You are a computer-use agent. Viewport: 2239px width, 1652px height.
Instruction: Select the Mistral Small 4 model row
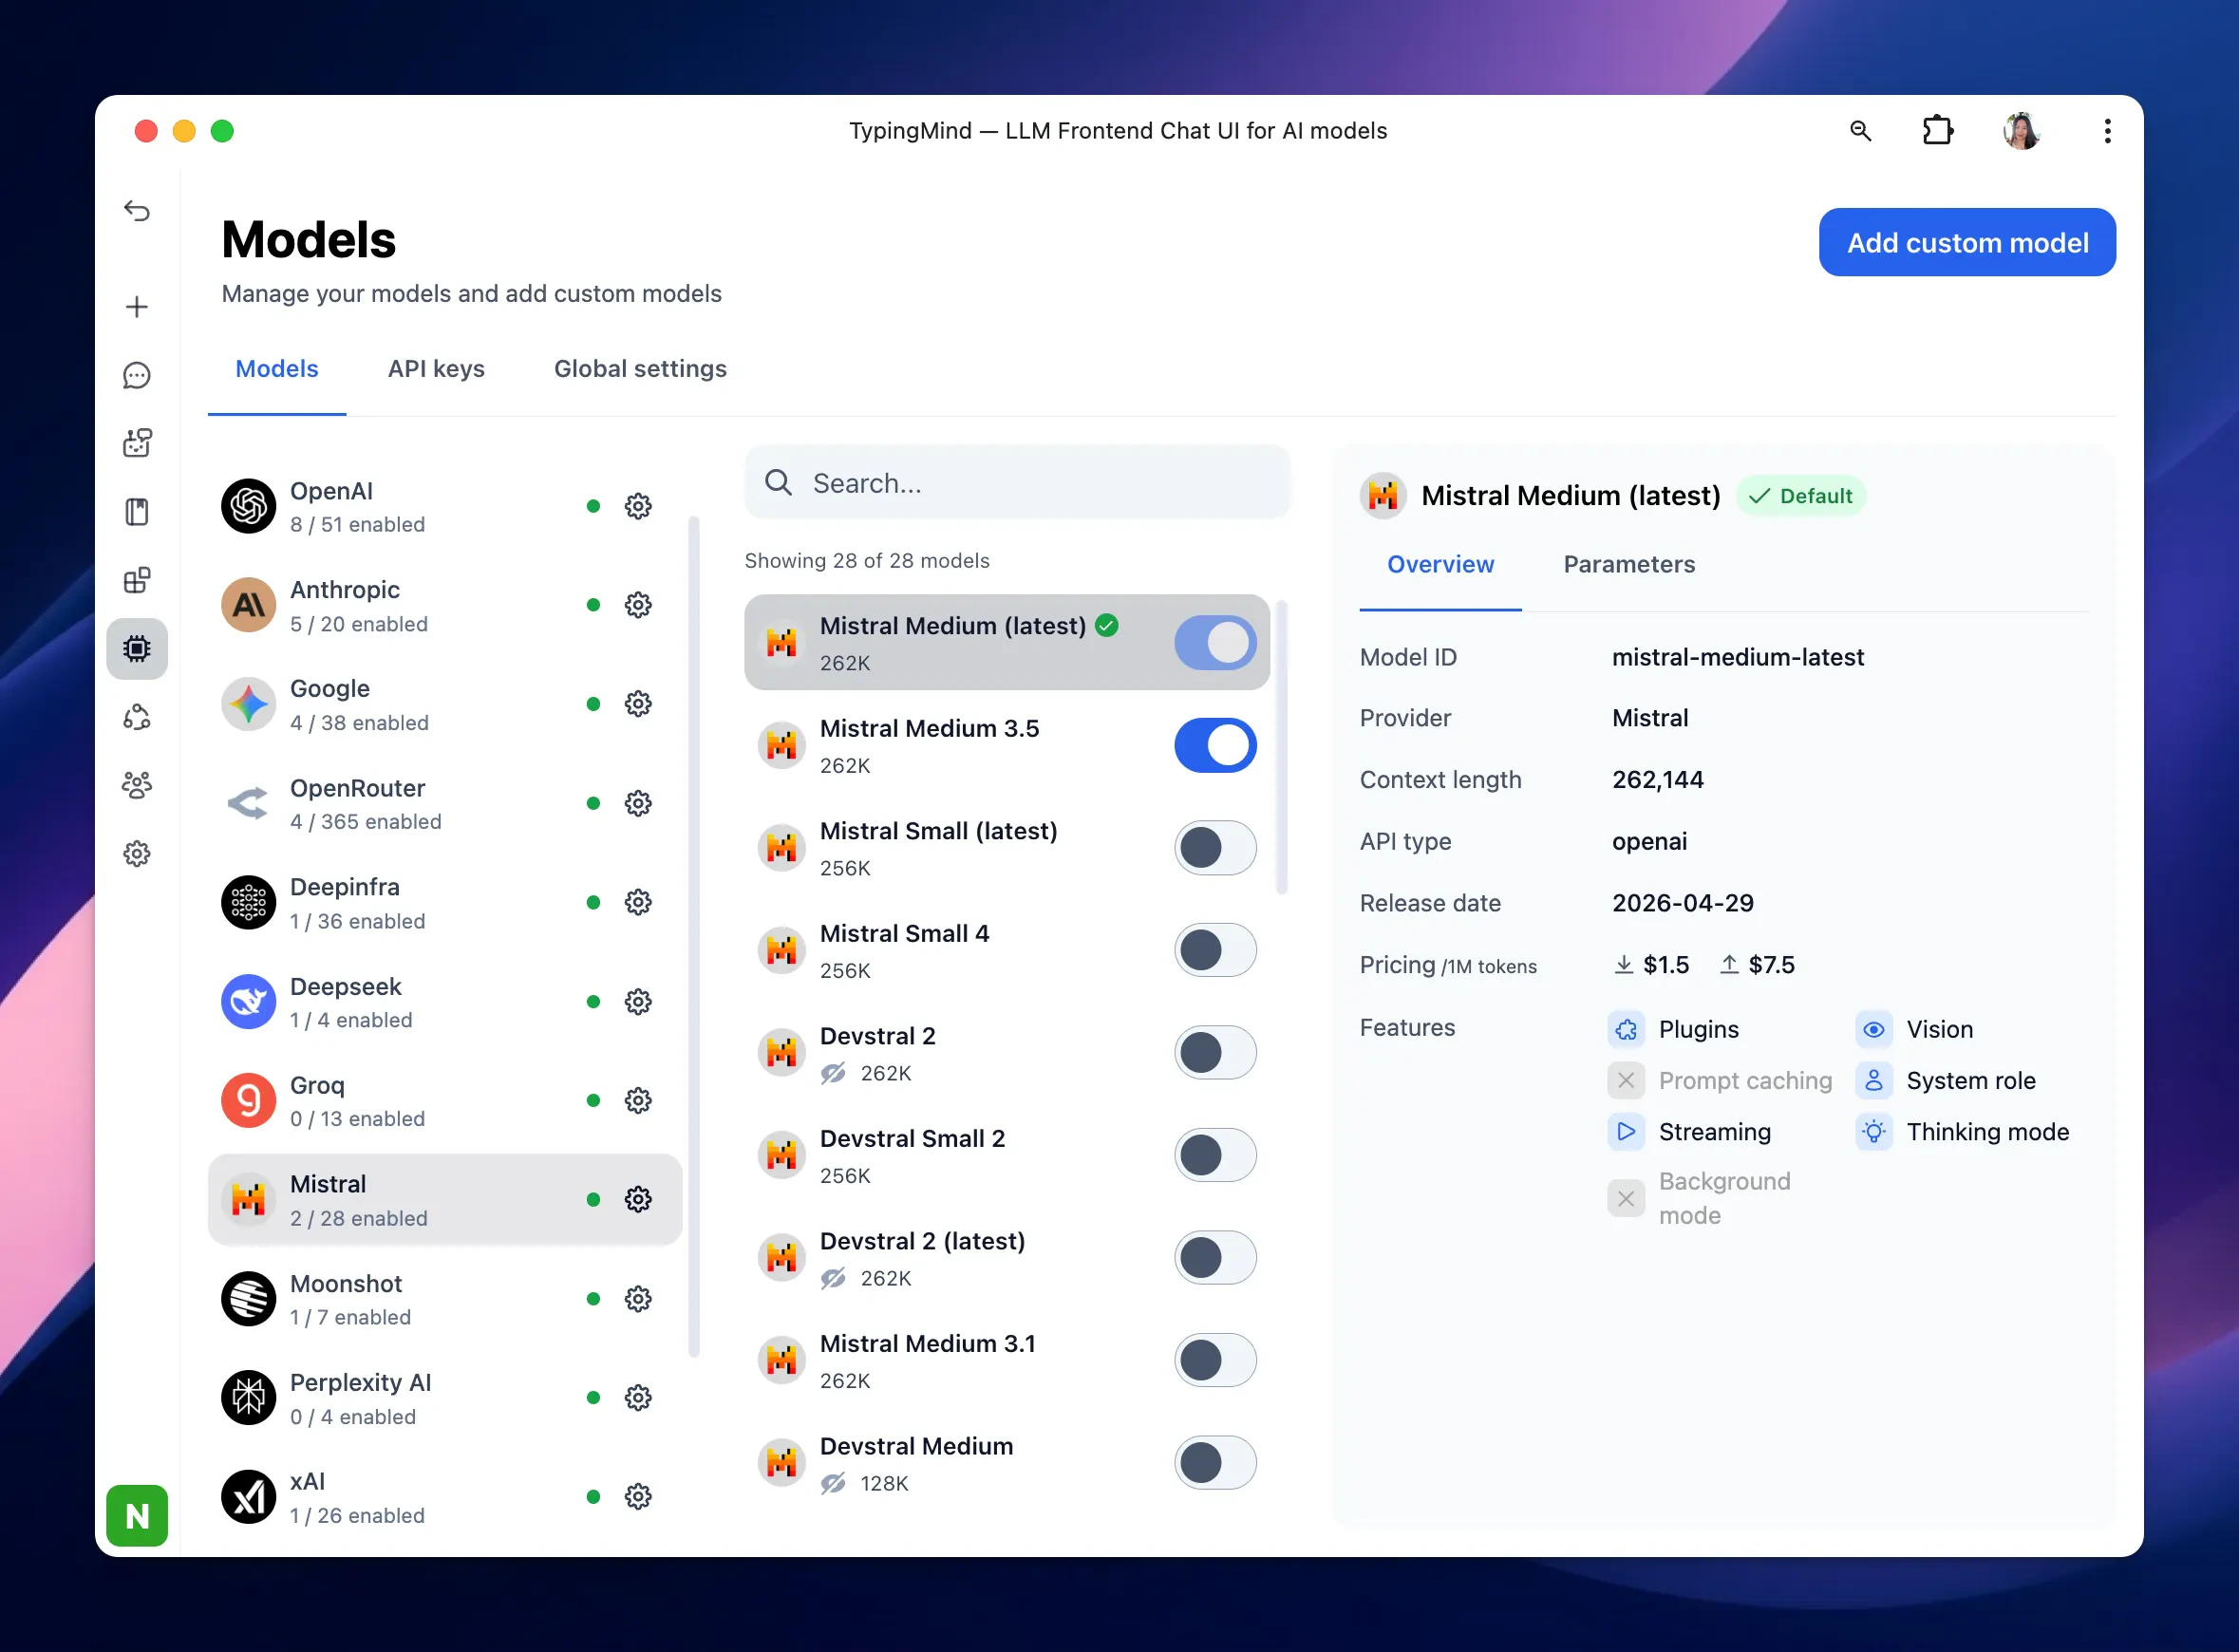(x=1007, y=951)
